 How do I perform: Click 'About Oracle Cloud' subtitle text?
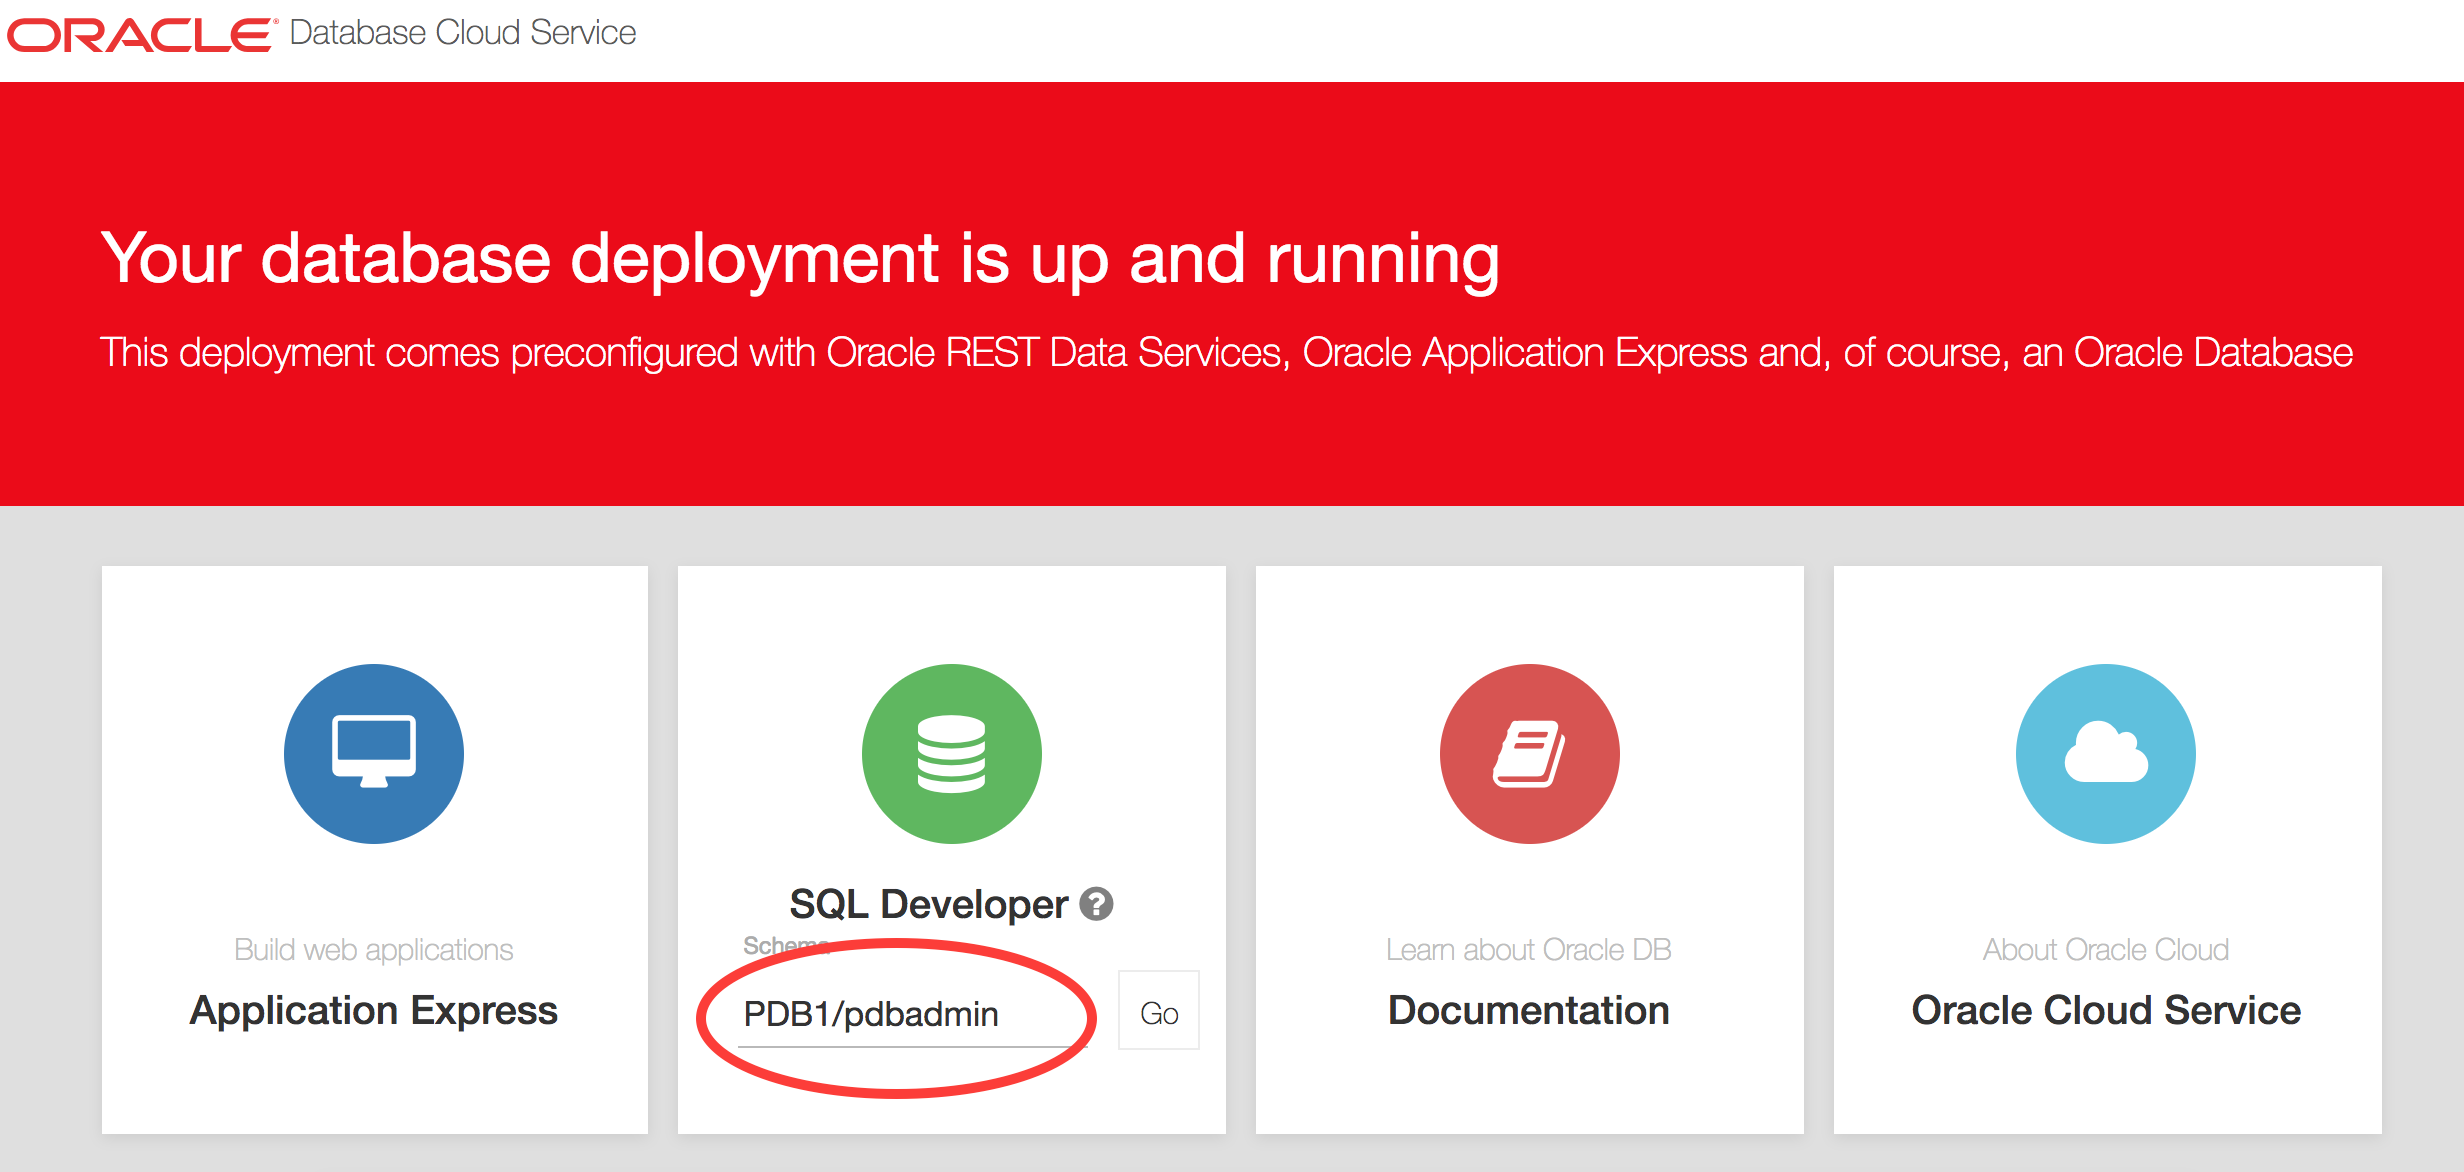[2105, 949]
